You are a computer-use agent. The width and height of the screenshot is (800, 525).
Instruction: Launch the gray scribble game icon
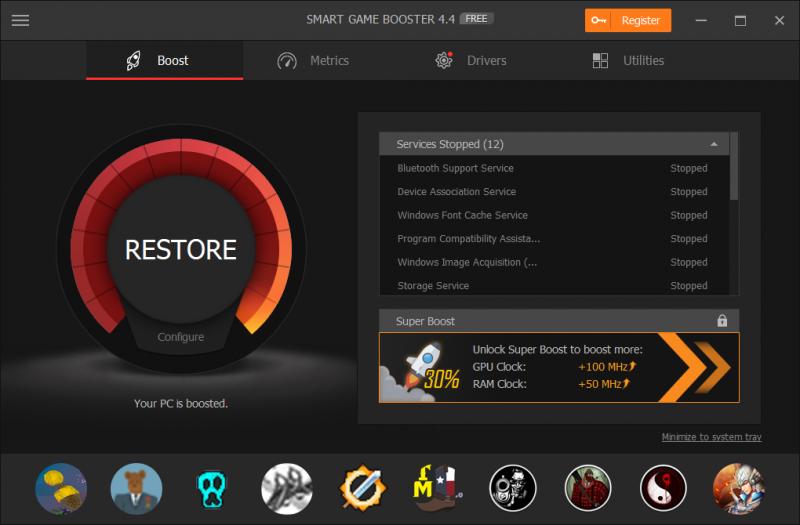coord(287,488)
